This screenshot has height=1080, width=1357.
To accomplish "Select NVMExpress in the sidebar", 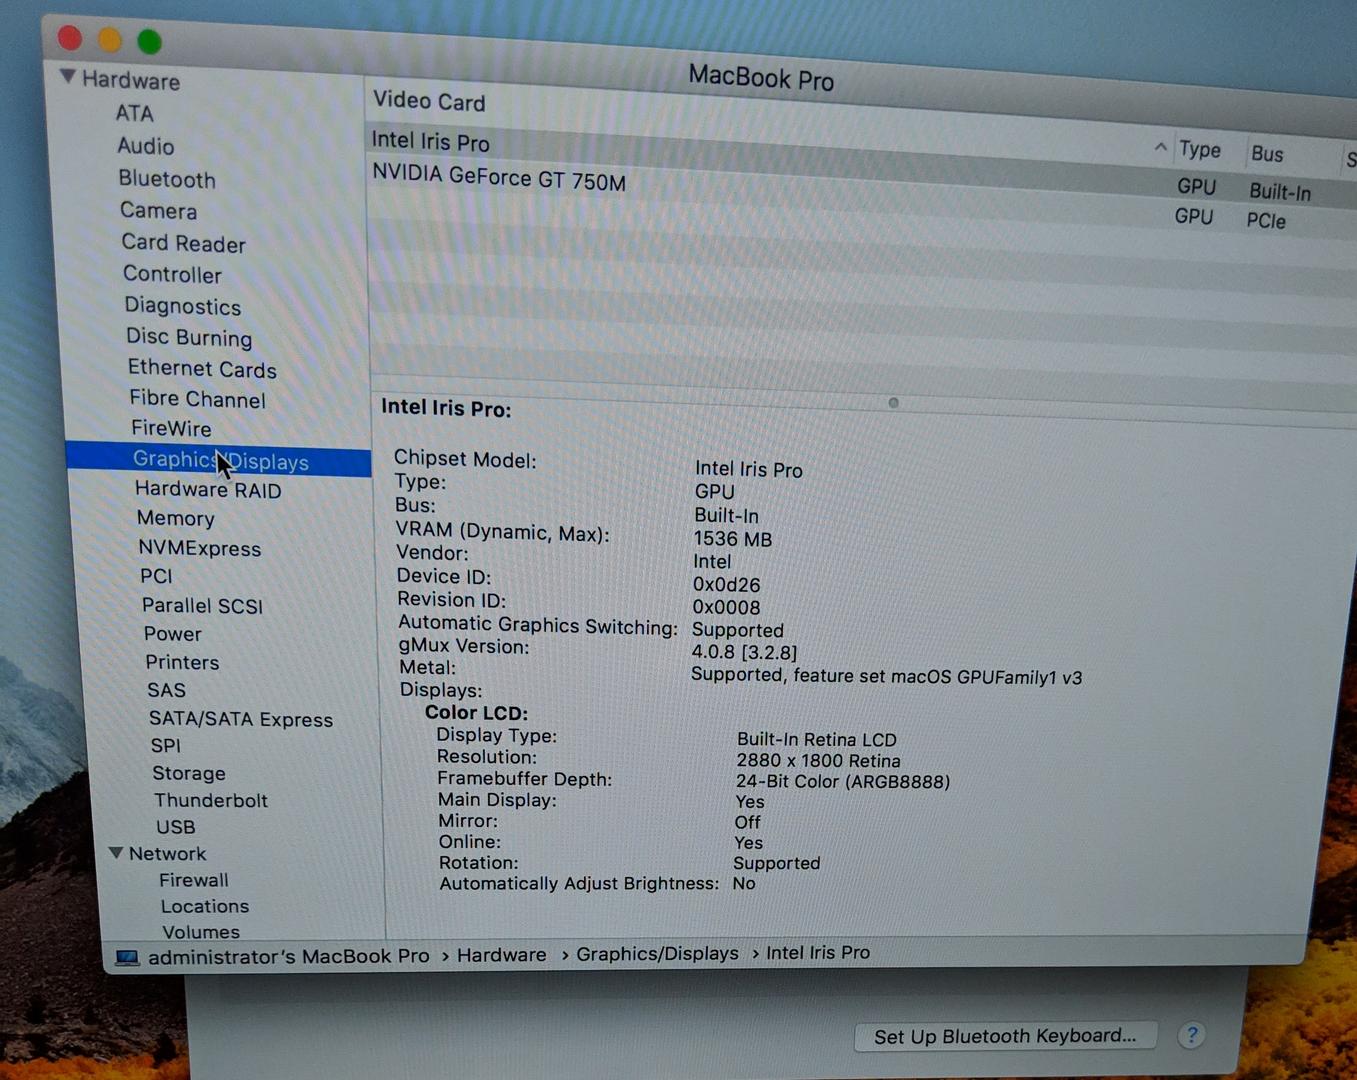I will [199, 548].
